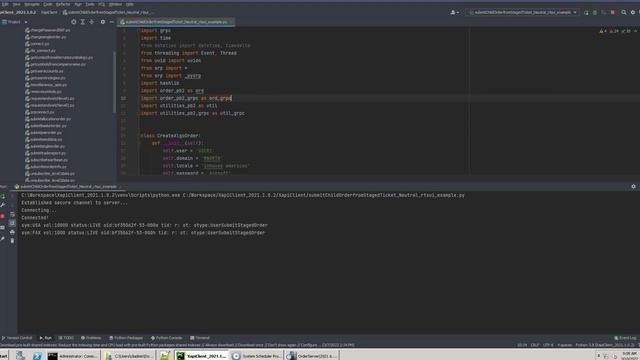
Task: Open the Help menu
Action: click(x=129, y=4)
